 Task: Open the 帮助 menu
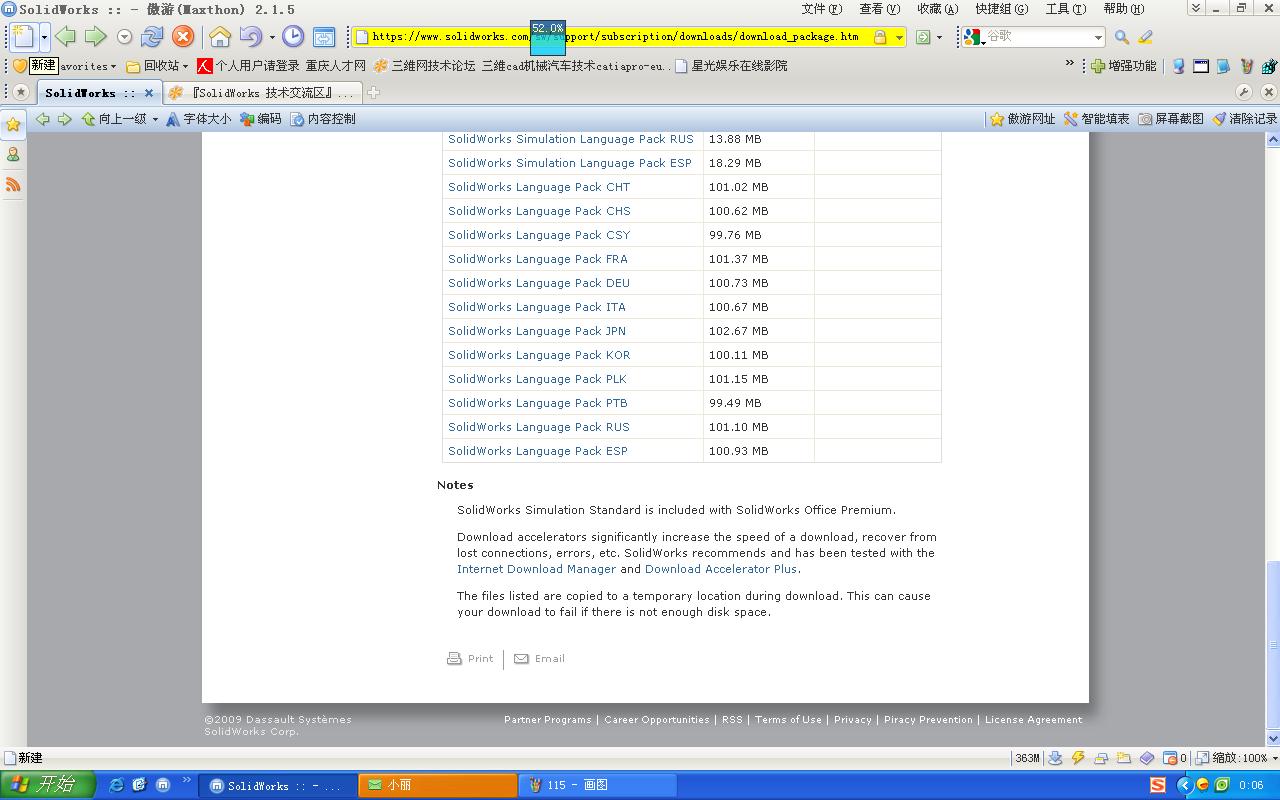coord(1123,9)
